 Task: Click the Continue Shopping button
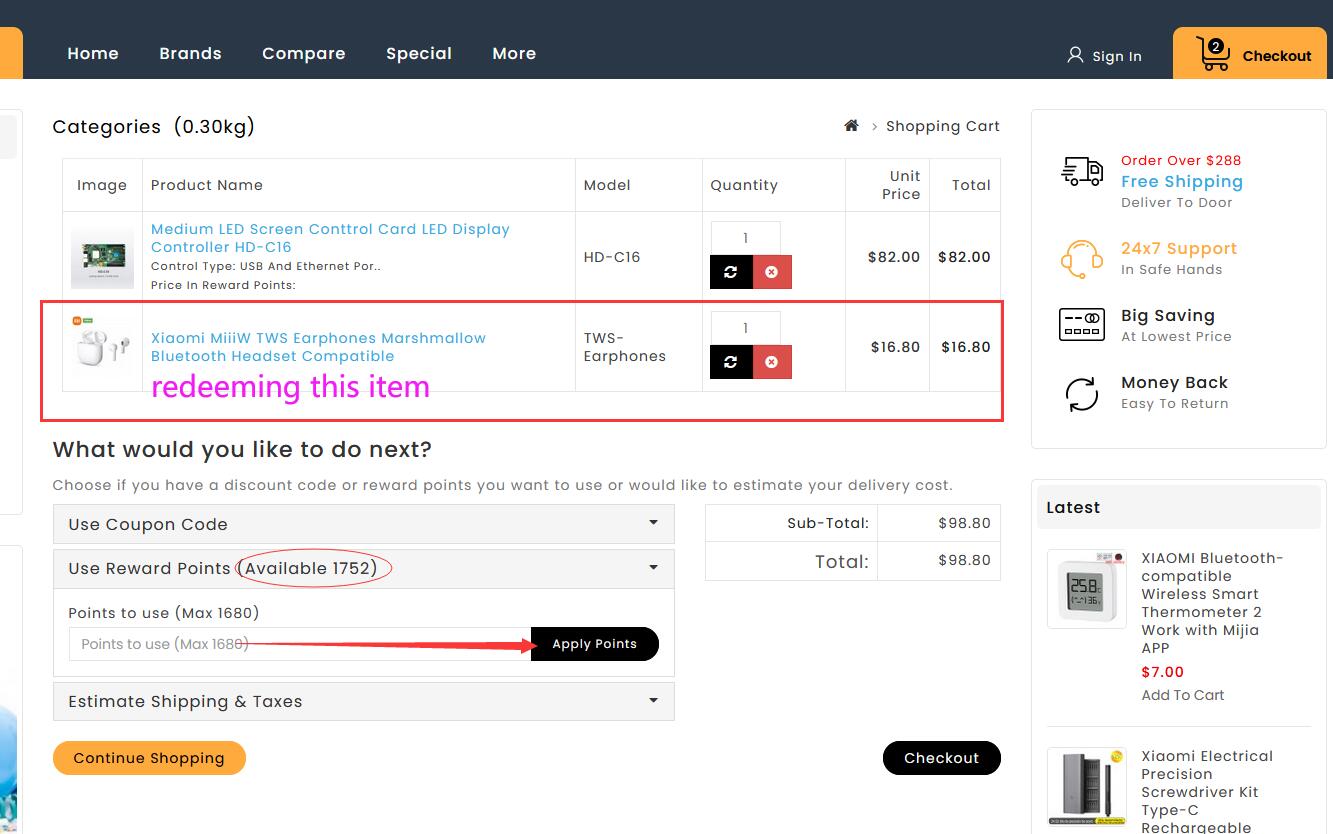click(x=149, y=758)
